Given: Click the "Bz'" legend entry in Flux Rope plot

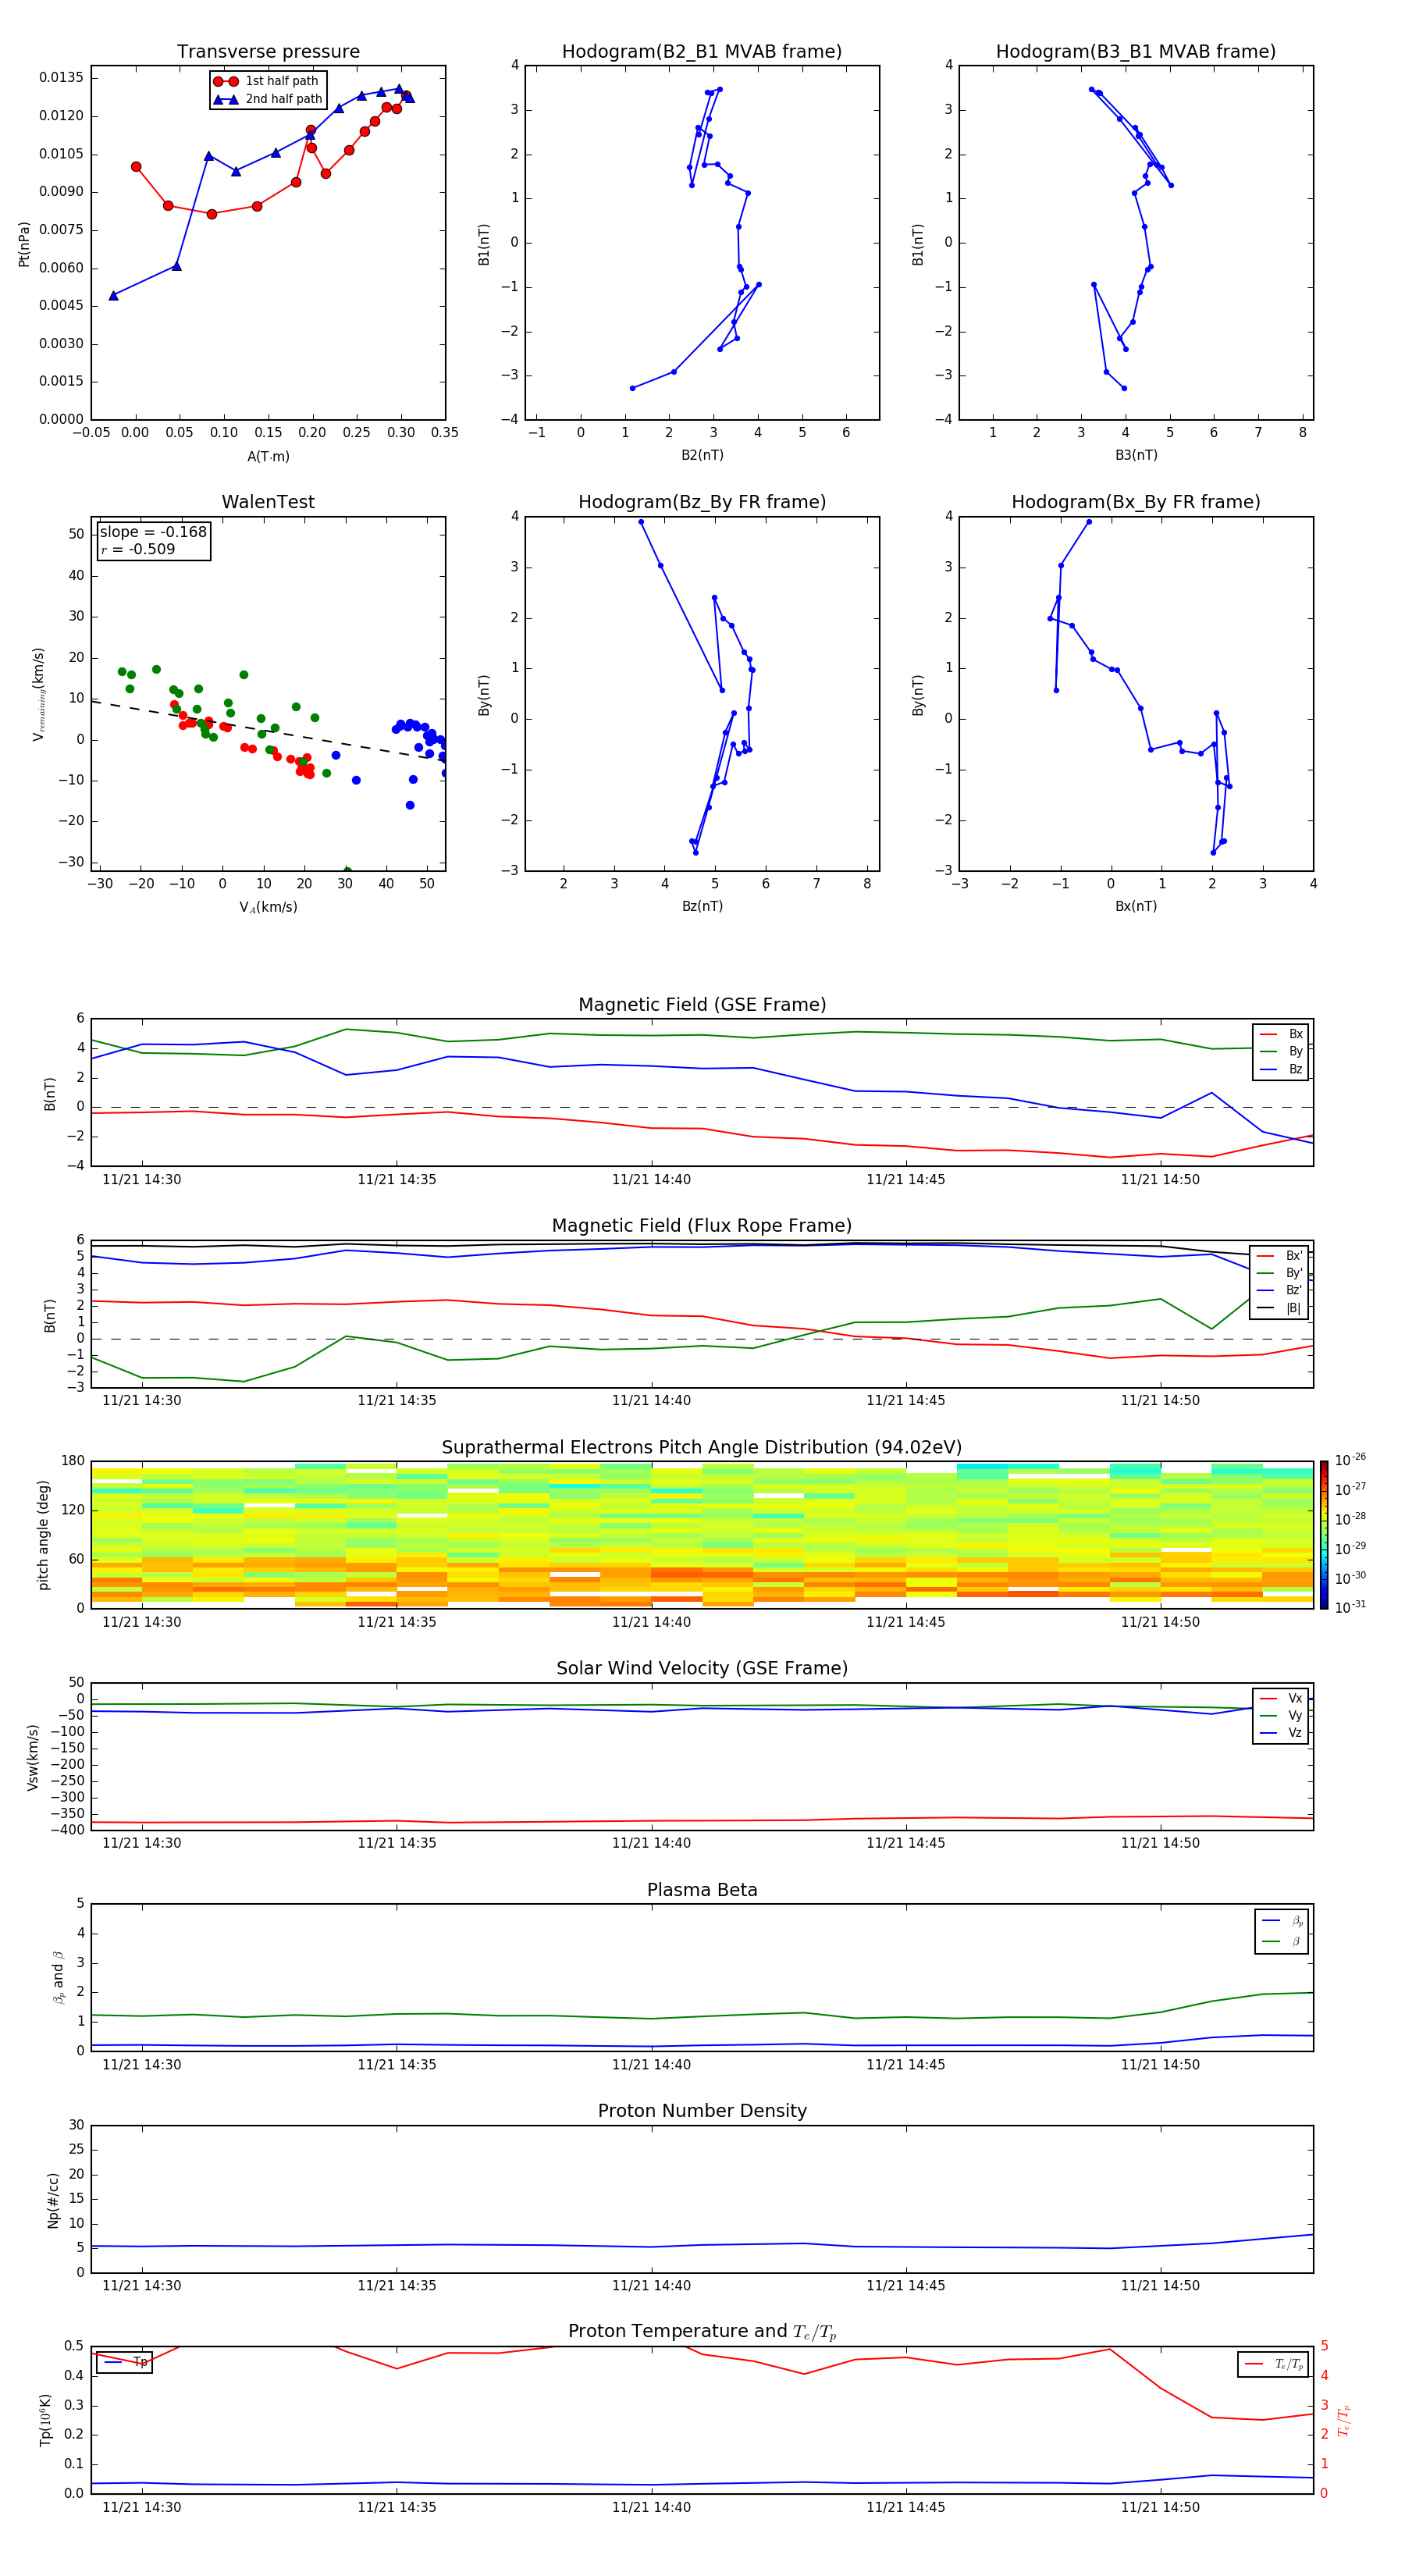Looking at the screenshot, I should [1281, 1290].
